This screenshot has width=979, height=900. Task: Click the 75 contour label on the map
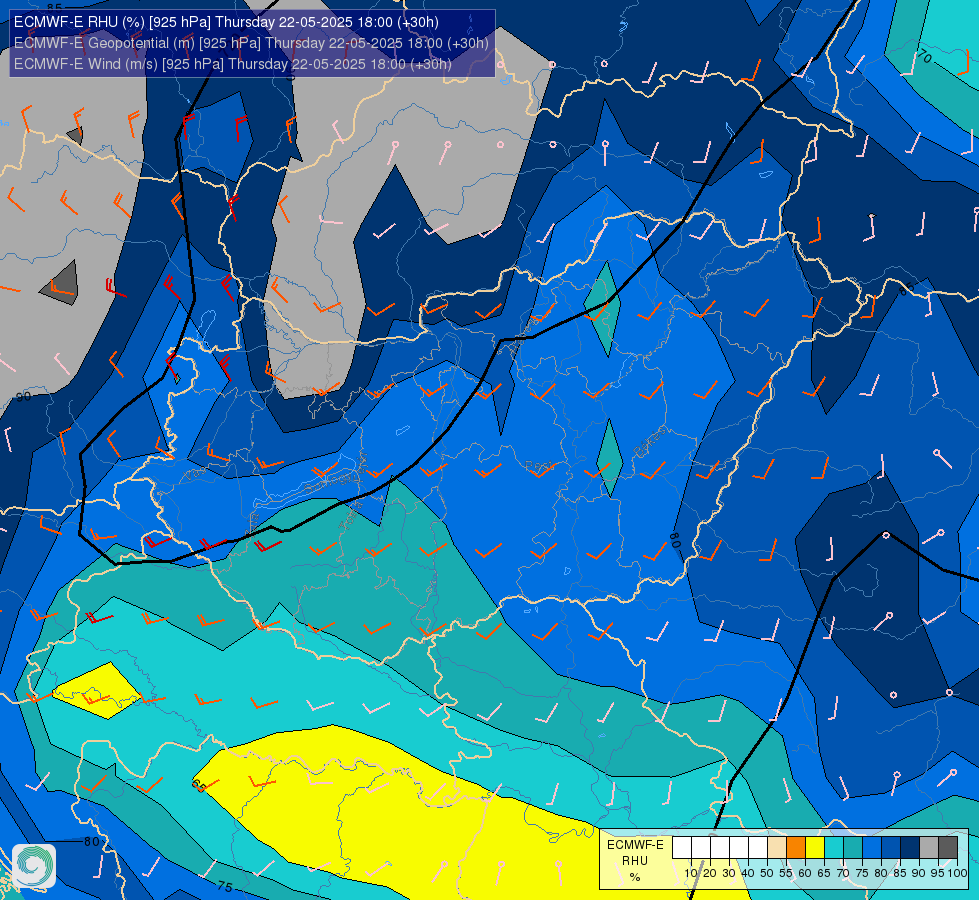click(x=225, y=886)
